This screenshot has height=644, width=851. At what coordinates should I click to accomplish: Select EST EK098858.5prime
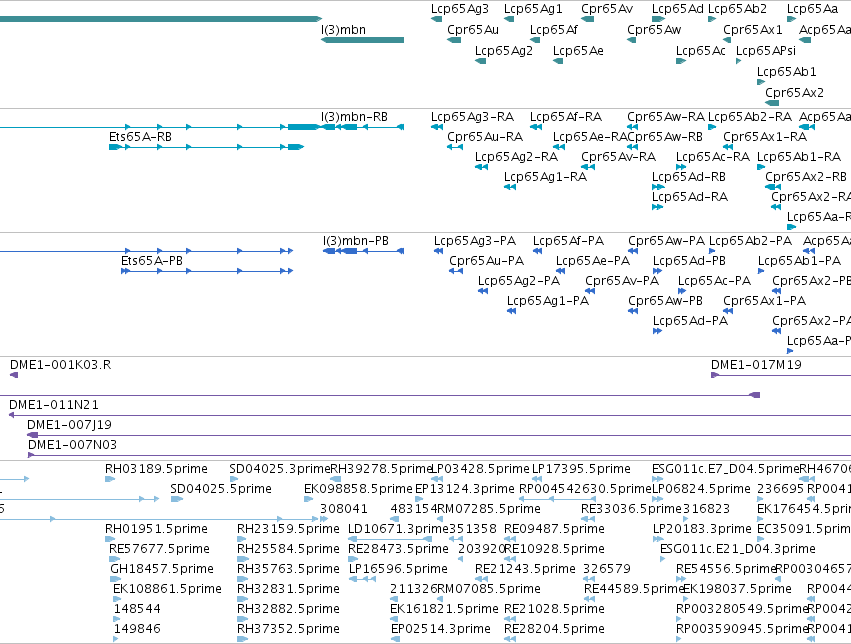(358, 489)
